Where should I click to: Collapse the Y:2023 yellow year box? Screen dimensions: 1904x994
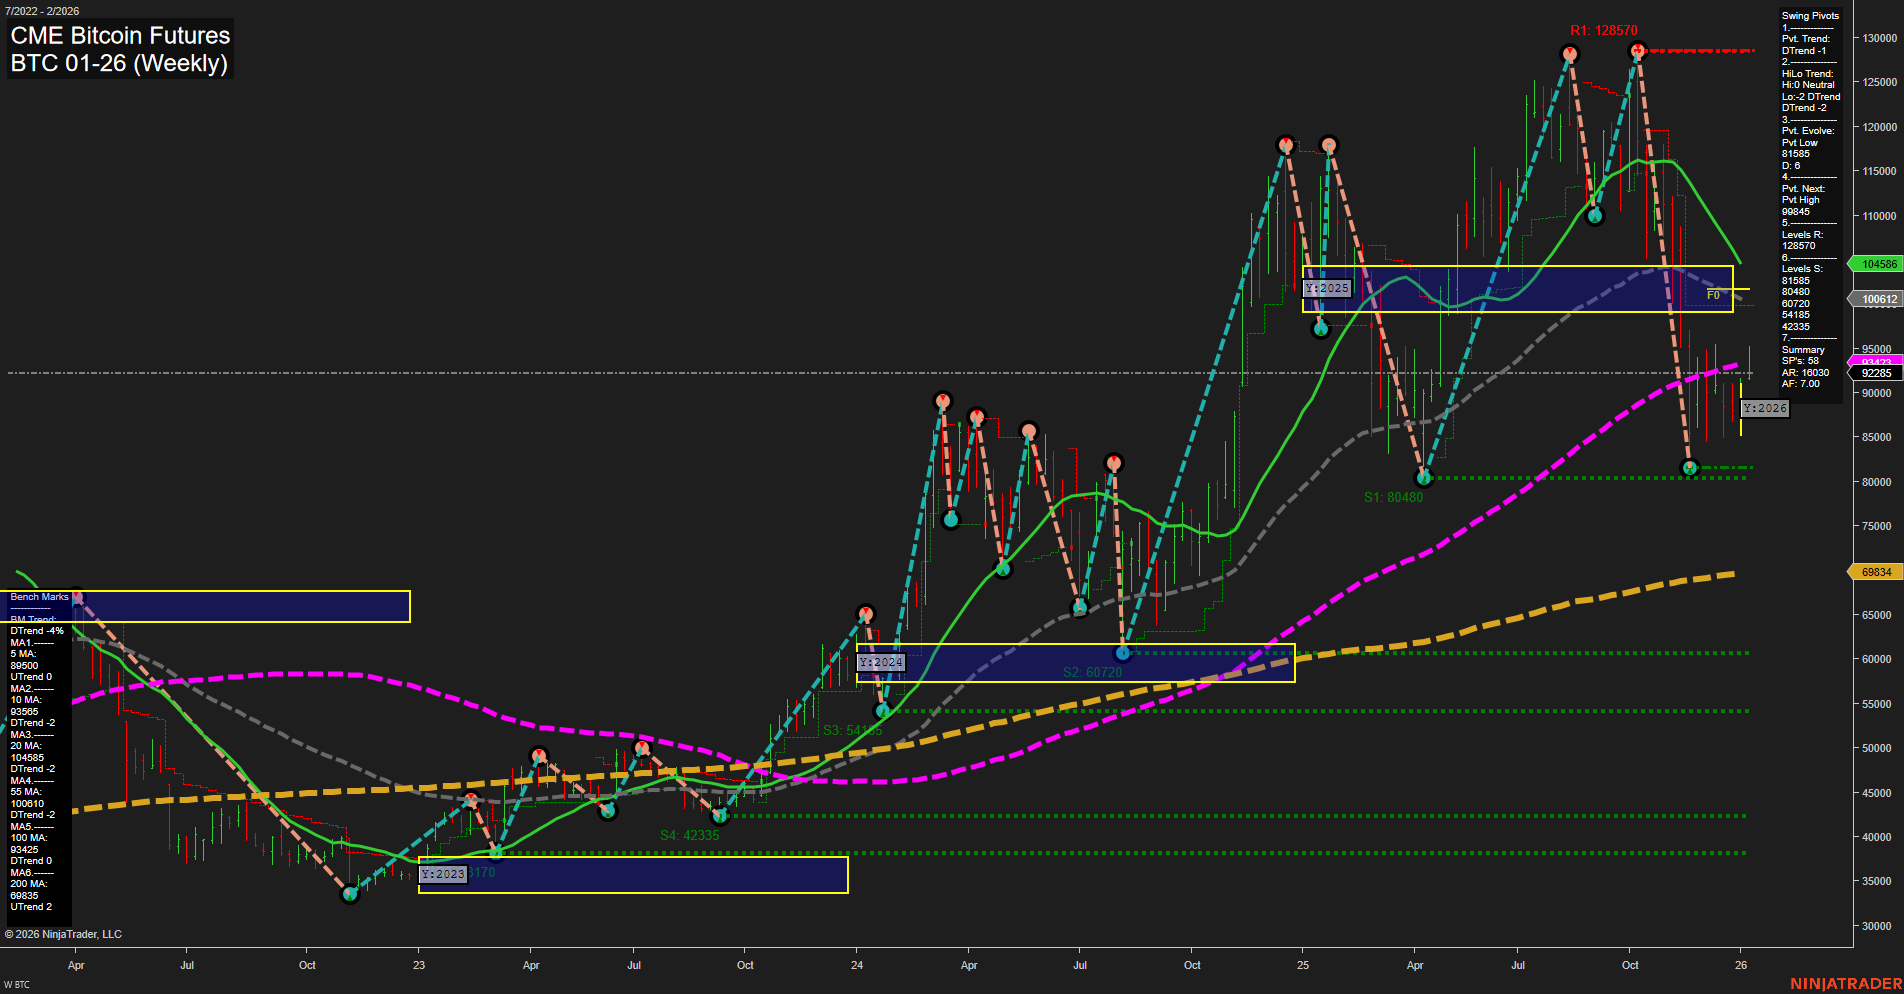[x=442, y=872]
